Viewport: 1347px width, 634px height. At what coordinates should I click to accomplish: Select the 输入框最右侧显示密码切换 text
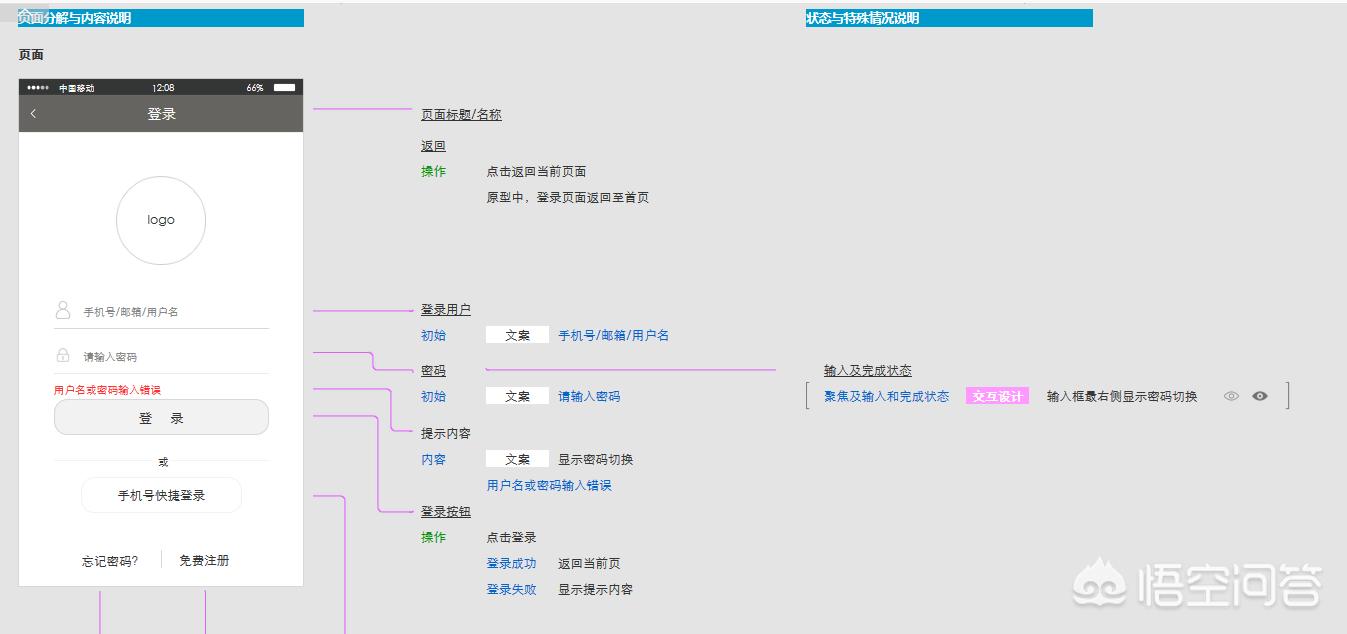click(1122, 397)
